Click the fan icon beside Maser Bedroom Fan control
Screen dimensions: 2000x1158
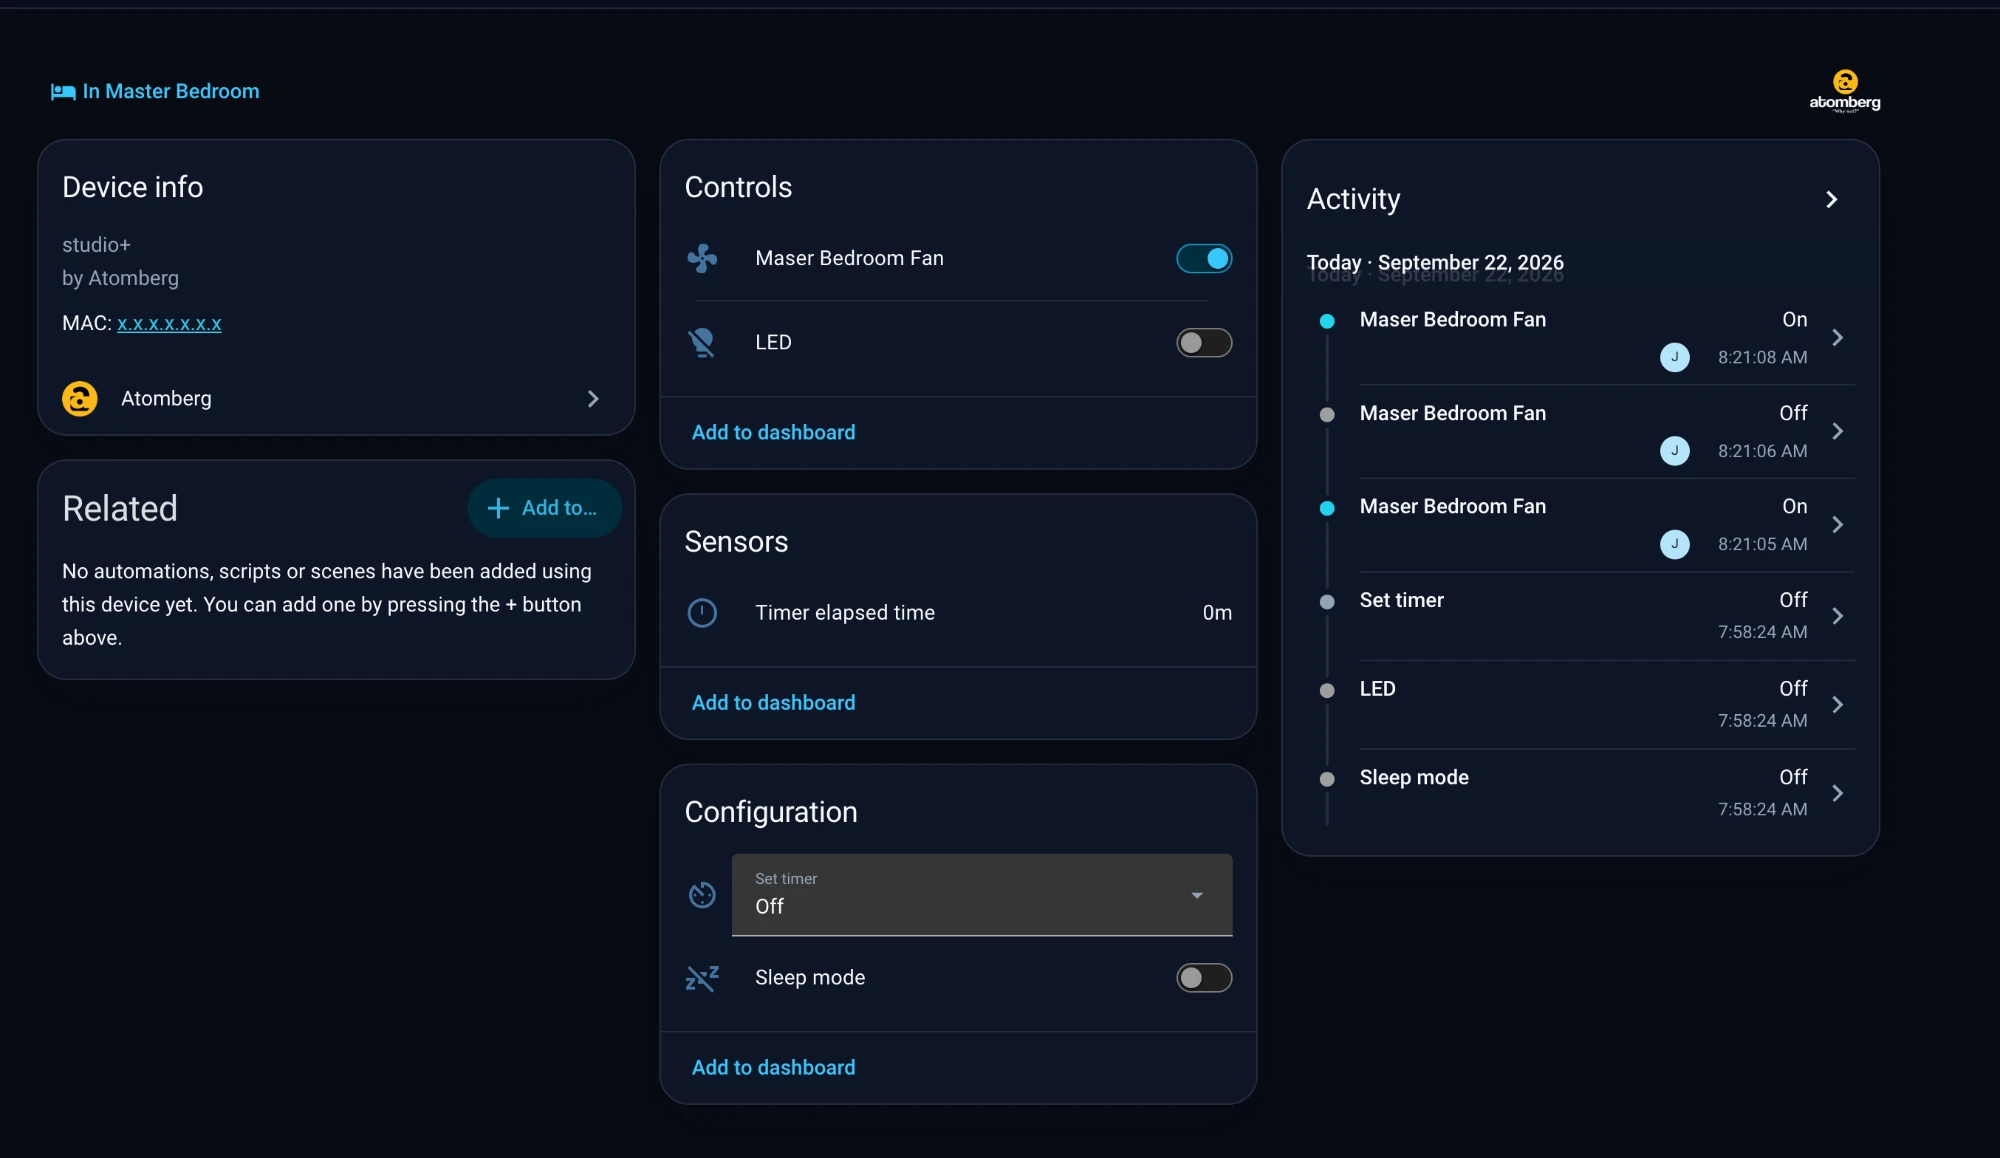702,258
